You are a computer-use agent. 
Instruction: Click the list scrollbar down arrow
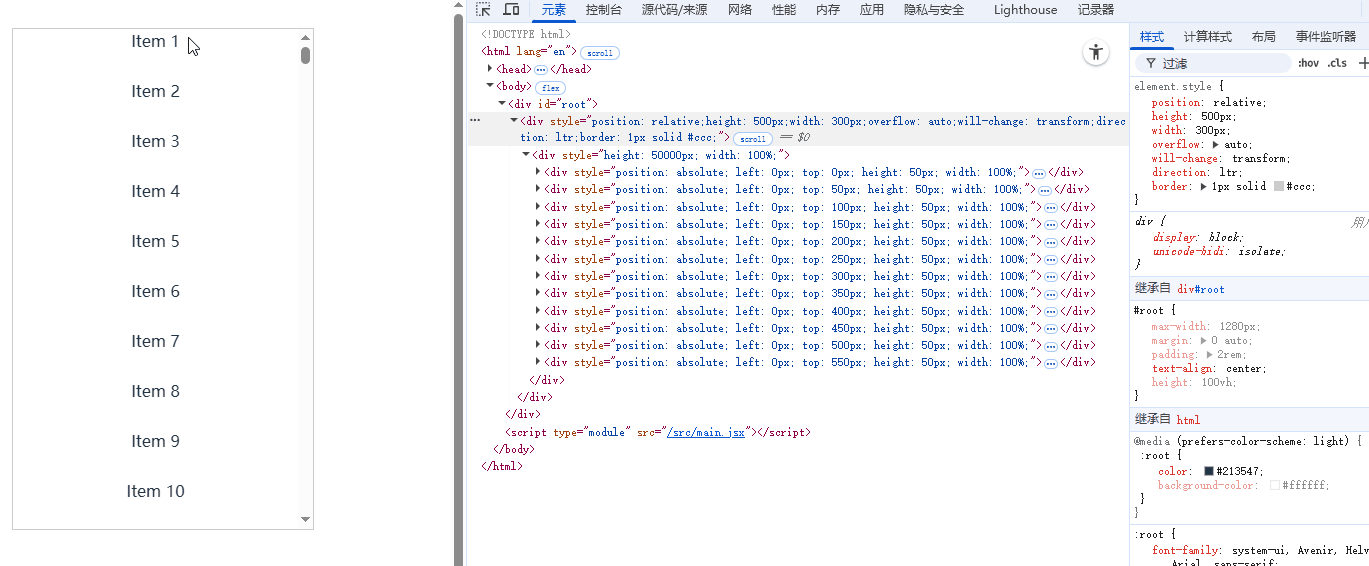306,520
